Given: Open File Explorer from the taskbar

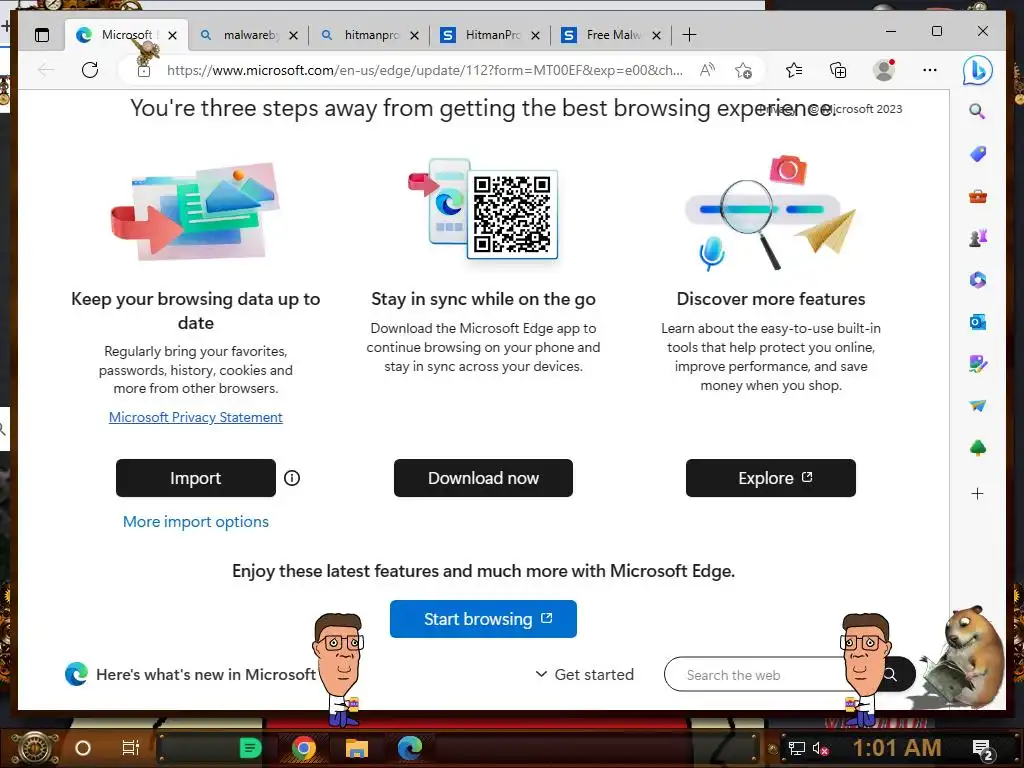Looking at the screenshot, I should (357, 748).
